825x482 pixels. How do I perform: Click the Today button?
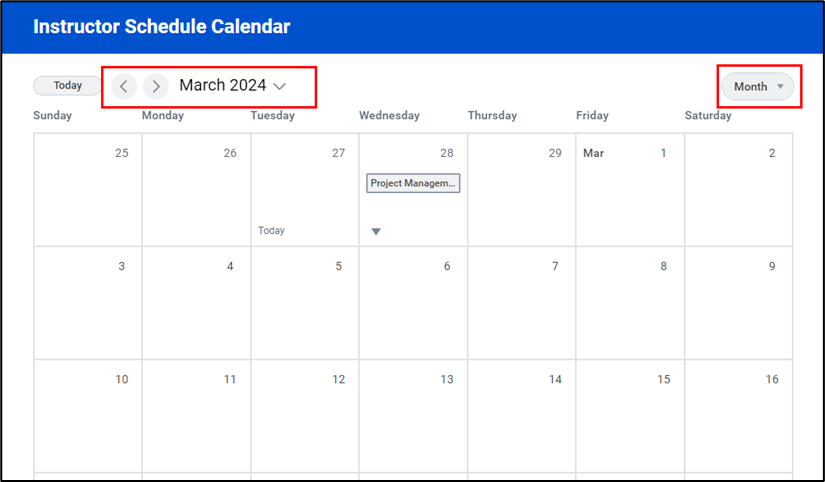[68, 86]
